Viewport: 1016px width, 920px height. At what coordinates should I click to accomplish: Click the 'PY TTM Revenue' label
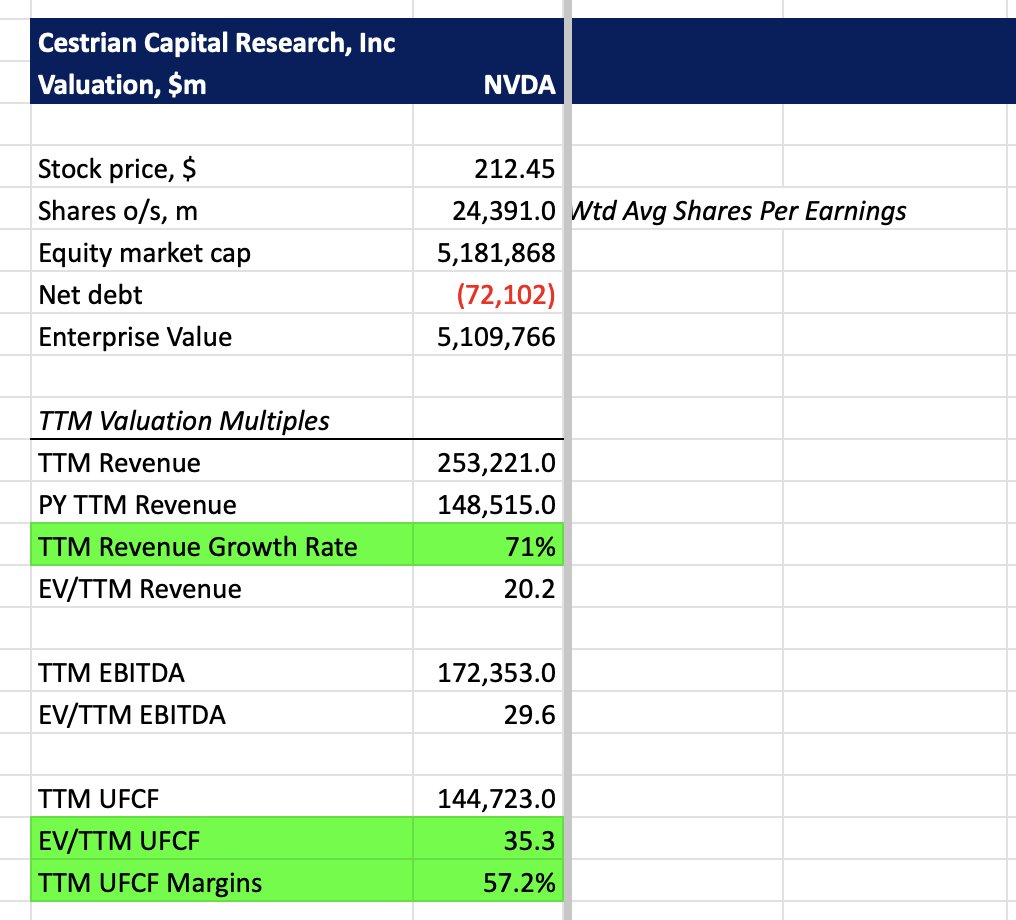pos(137,505)
